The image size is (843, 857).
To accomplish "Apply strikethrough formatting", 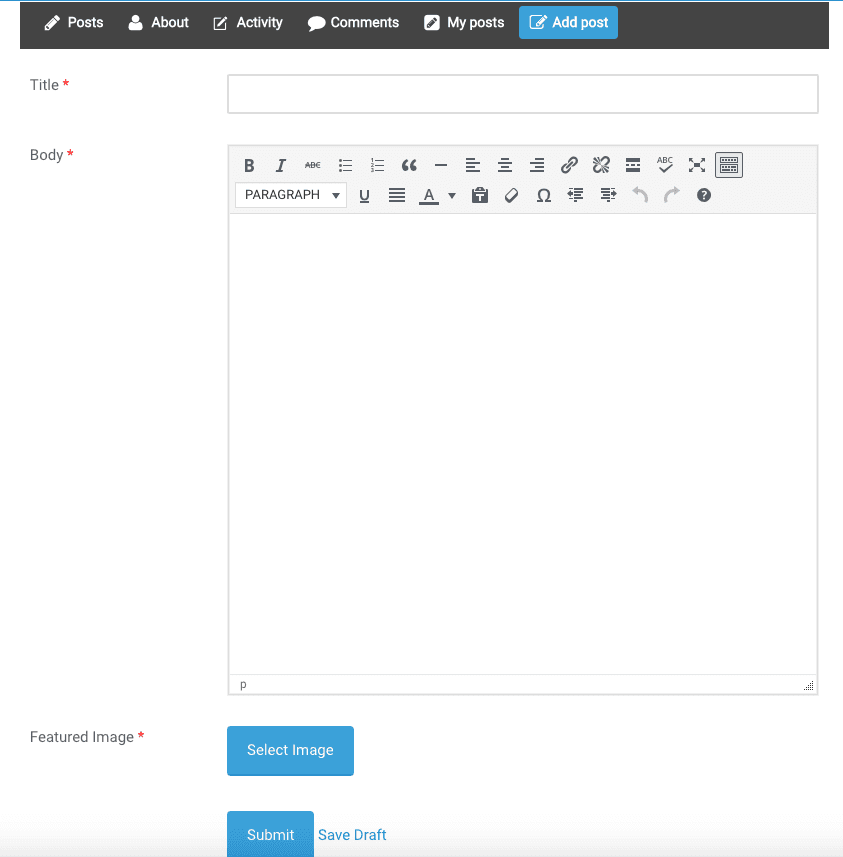I will coord(313,165).
